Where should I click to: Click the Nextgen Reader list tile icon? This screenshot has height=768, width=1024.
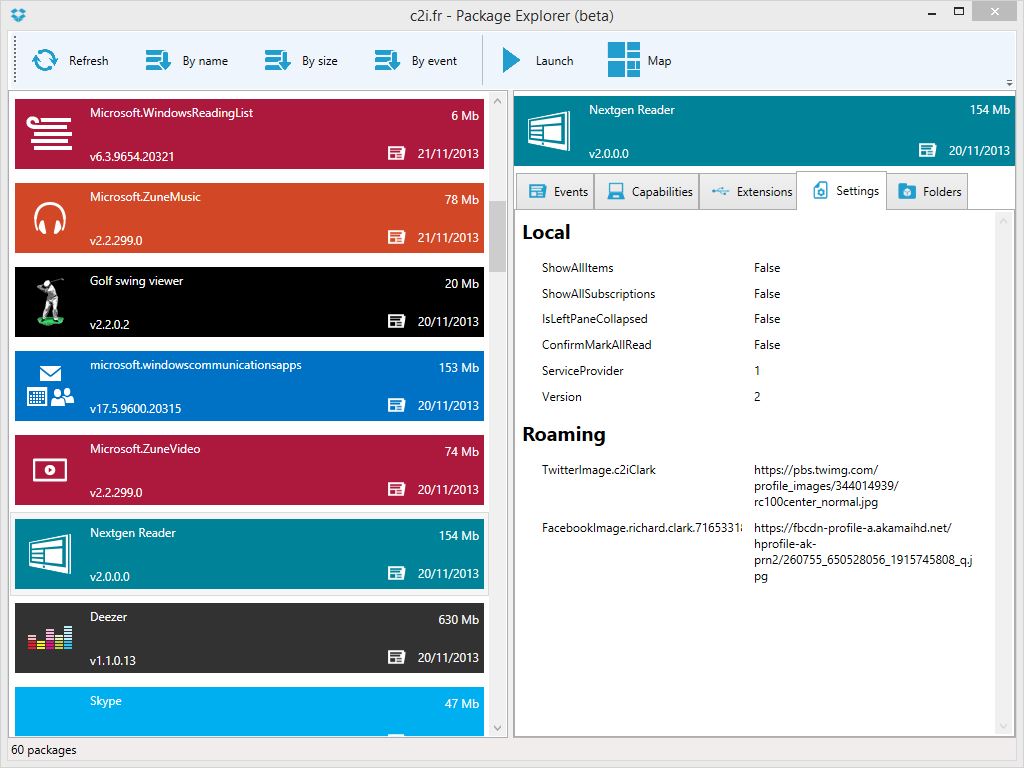tap(50, 554)
